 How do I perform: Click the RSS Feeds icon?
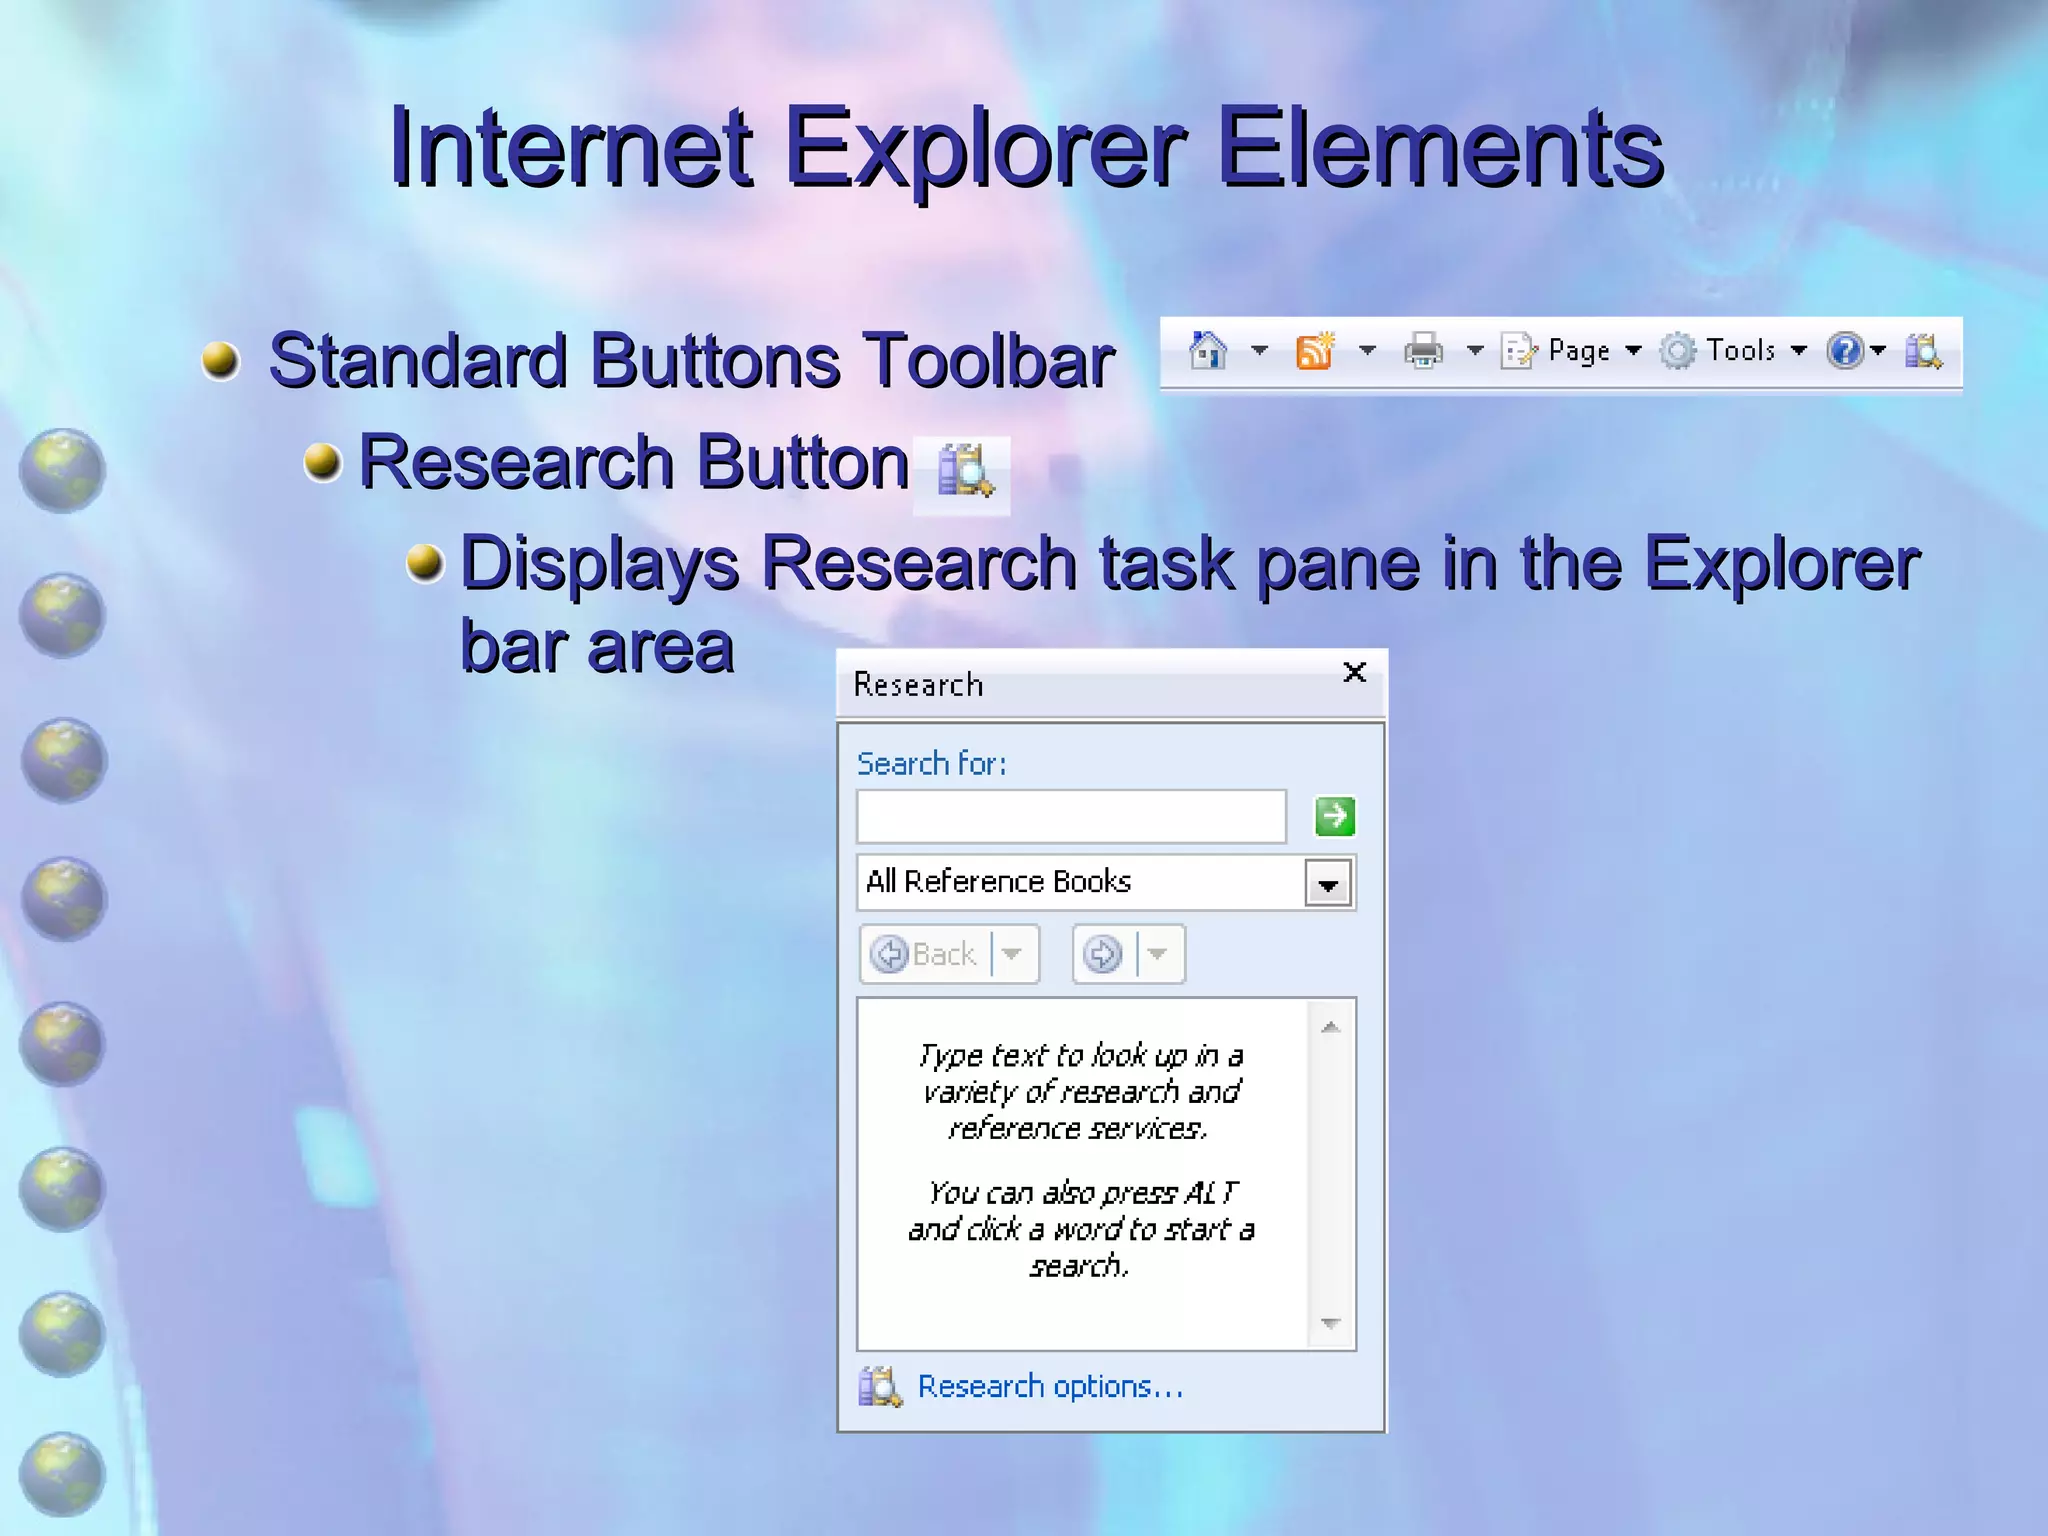1315,351
